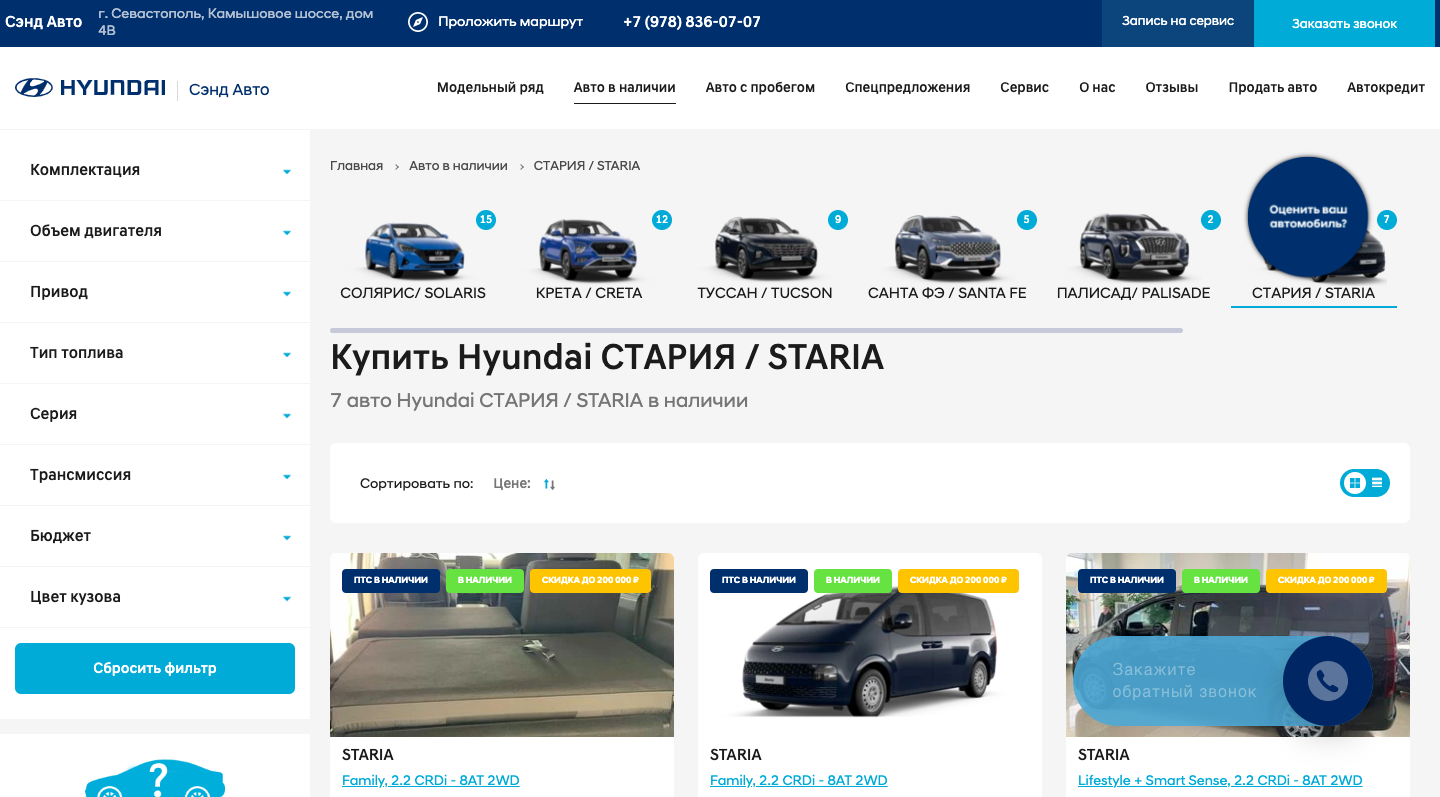This screenshot has width=1440, height=797.
Task: Click the Севастополь, Камышовое шоссе address text
Action: (x=236, y=22)
